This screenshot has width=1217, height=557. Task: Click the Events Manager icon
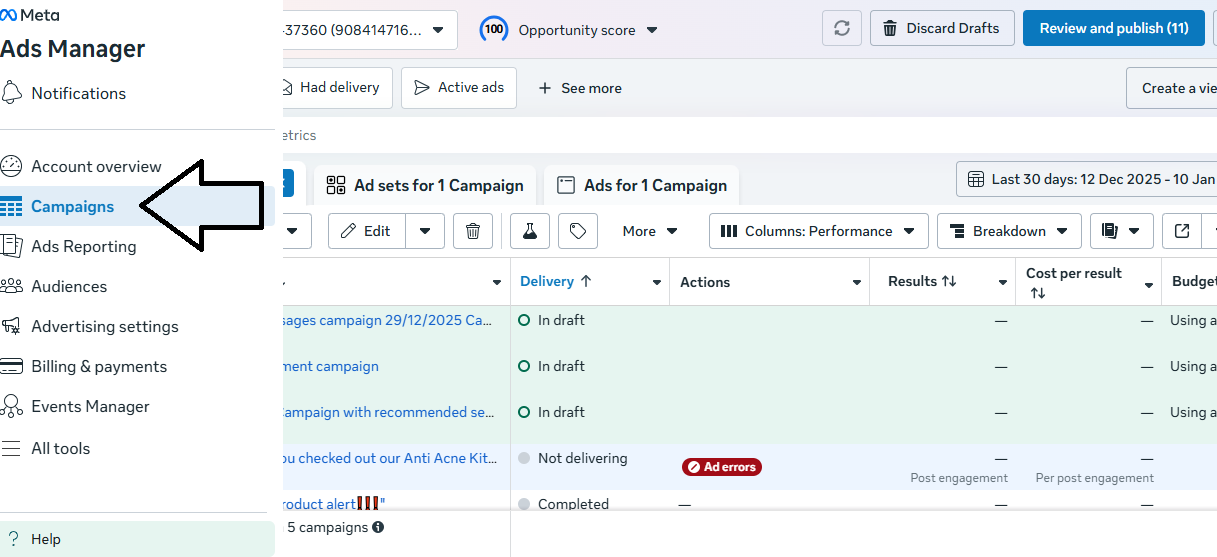(11, 406)
